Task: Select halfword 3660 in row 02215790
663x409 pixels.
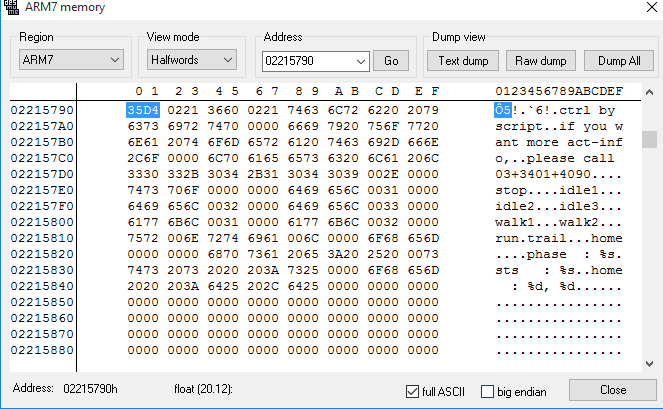Action: pos(223,110)
